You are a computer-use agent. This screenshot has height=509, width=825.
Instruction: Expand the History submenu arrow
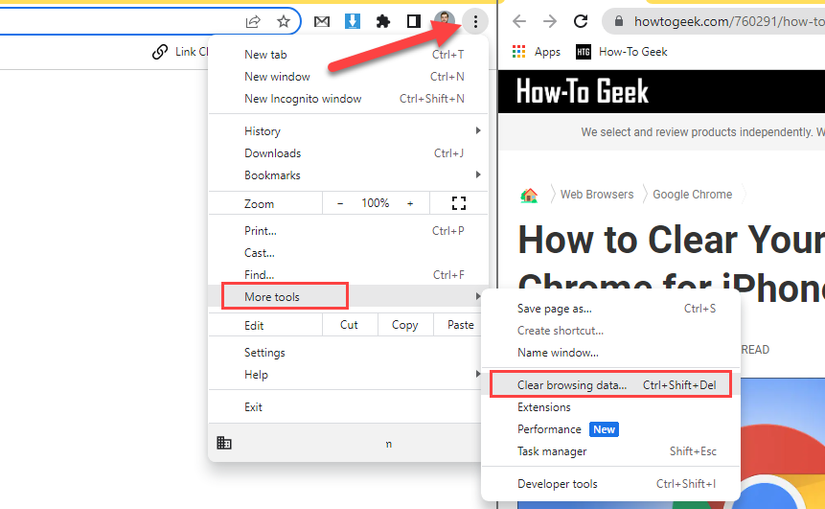(x=478, y=131)
